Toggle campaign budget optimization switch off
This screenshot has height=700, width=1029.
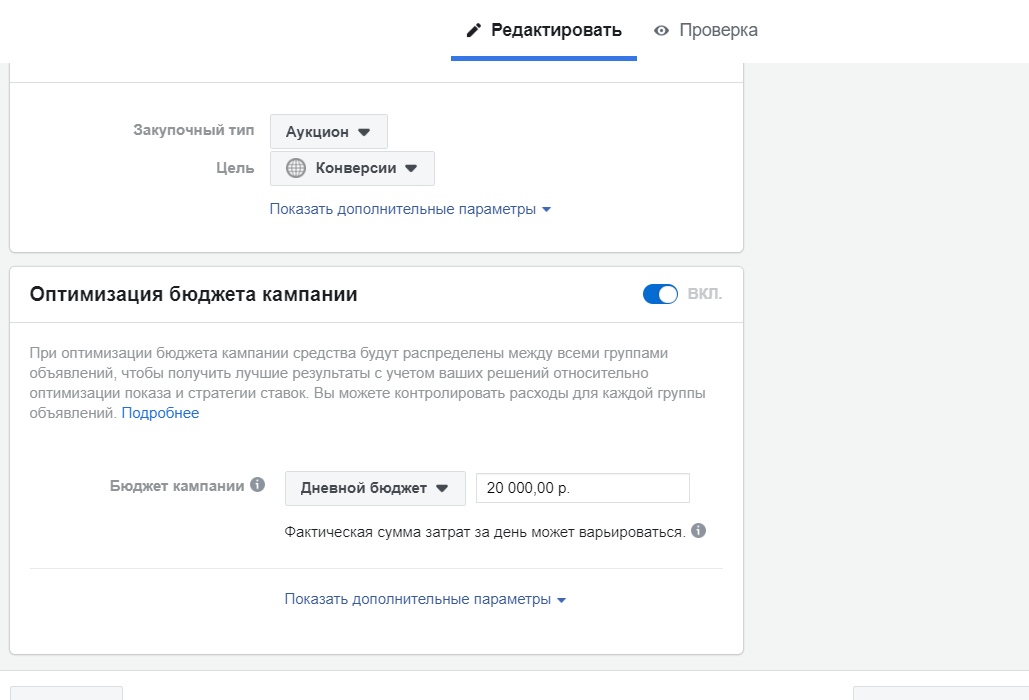coord(660,294)
